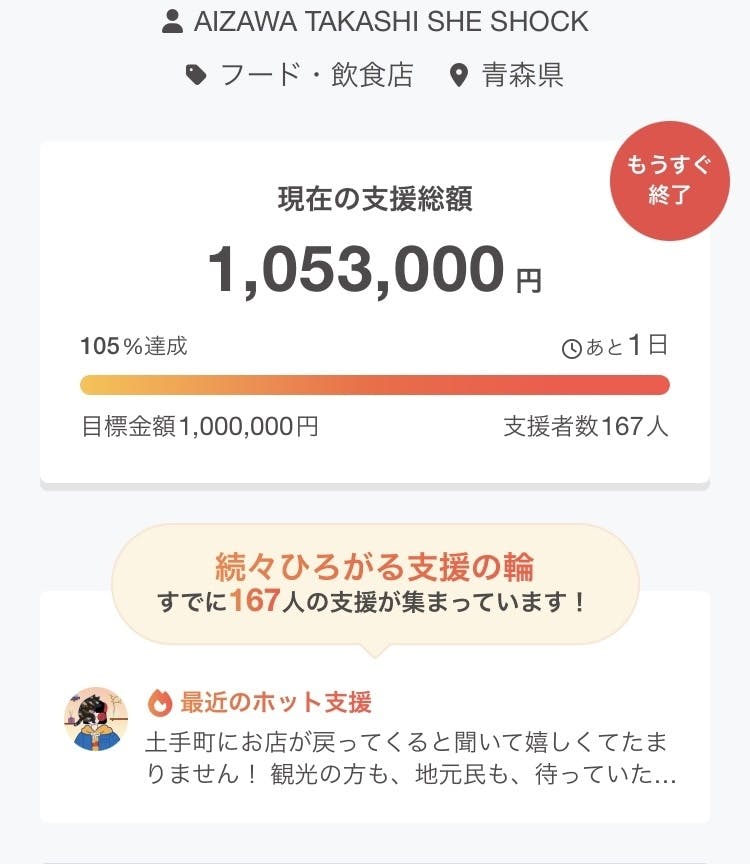Click the location pin icon beside 青森県
This screenshot has width=750, height=864.
459,76
